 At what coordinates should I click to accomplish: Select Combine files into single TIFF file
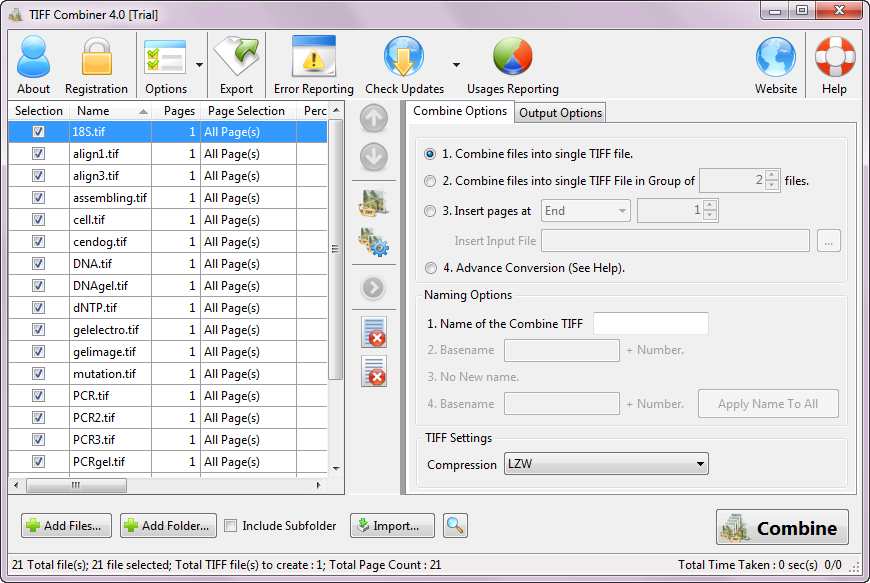tap(430, 154)
